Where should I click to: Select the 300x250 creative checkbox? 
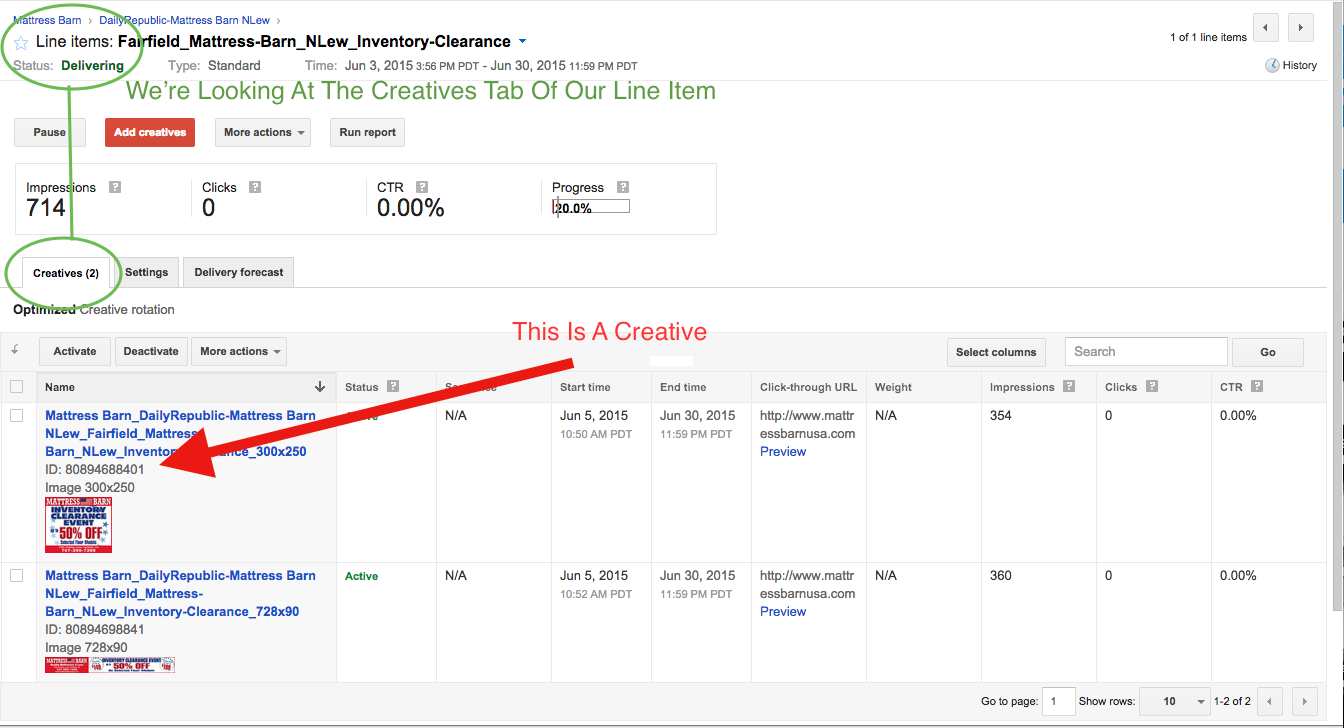[x=17, y=416]
